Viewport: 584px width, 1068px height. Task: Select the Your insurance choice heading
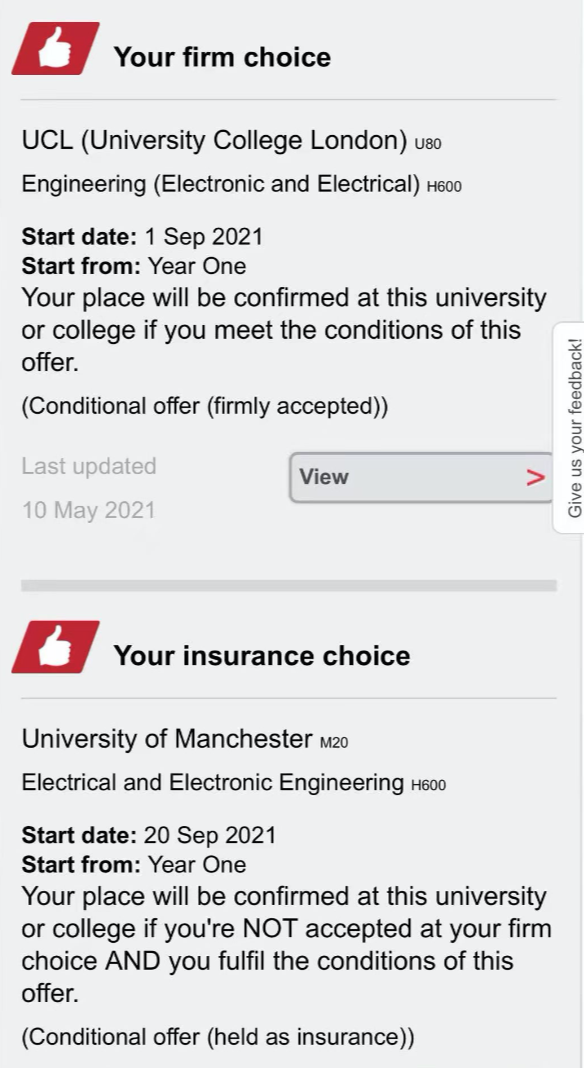262,655
